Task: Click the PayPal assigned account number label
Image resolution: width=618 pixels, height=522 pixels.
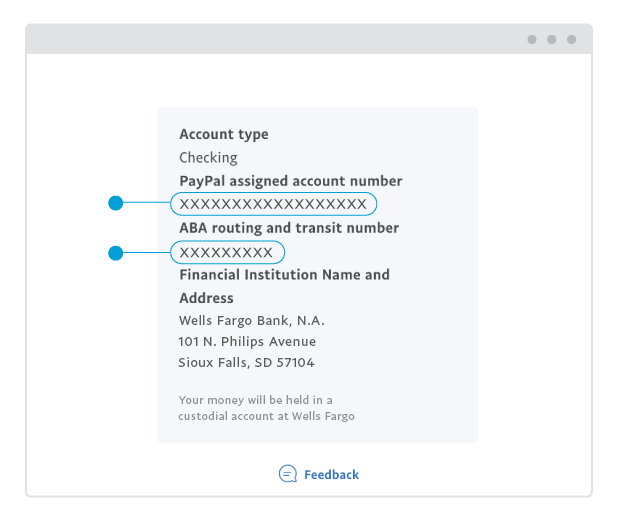Action: [290, 181]
